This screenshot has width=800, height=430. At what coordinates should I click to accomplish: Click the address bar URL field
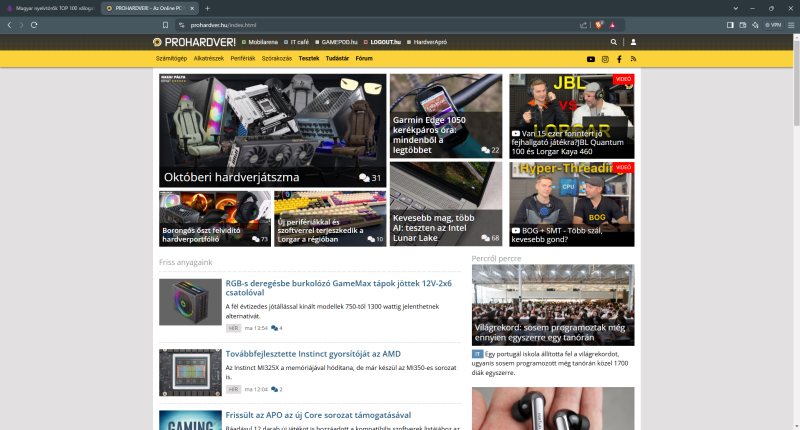click(x=378, y=25)
